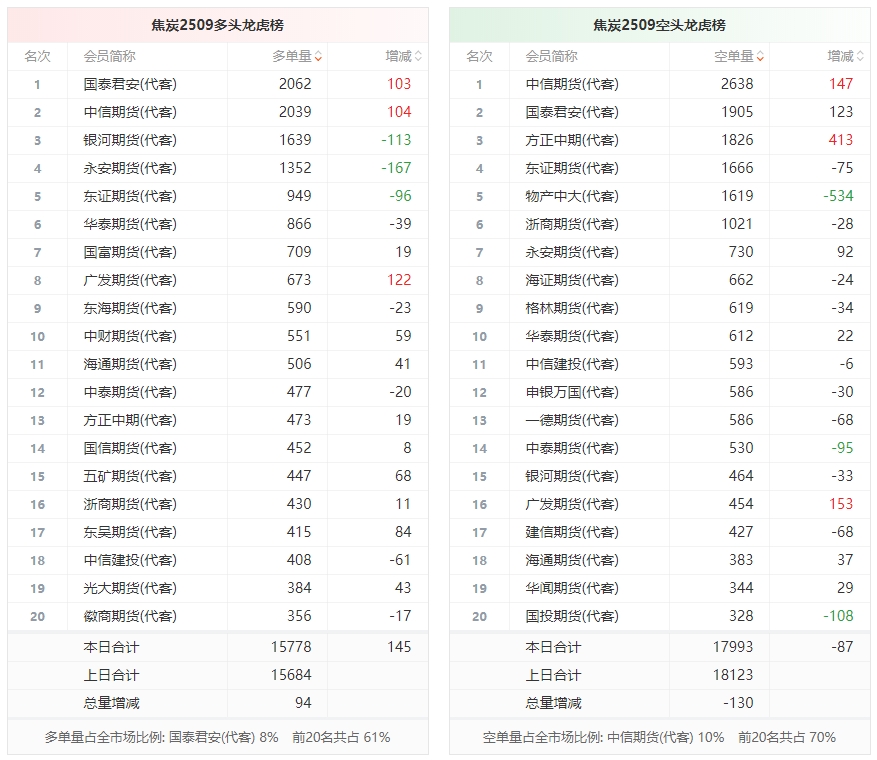The image size is (877, 760).
Task: Select 永安期货(代客) in short table
Action: [x=572, y=252]
